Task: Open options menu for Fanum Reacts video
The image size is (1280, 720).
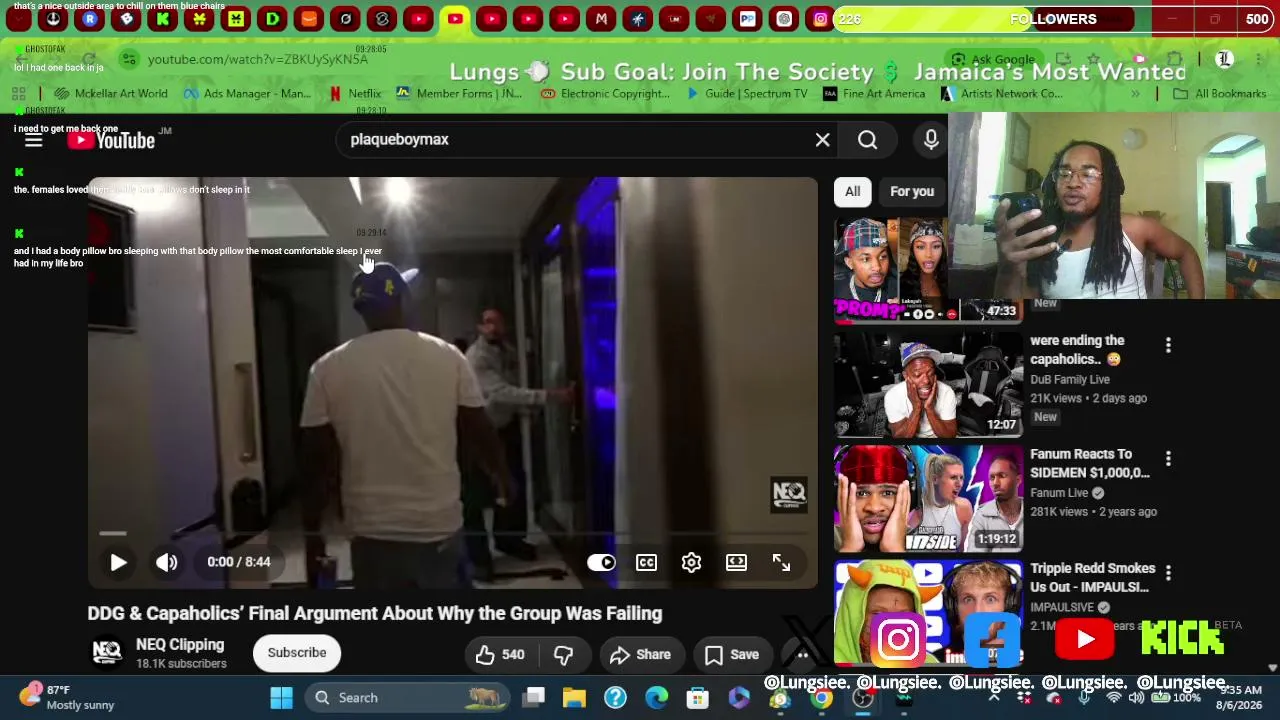Action: point(1168,459)
